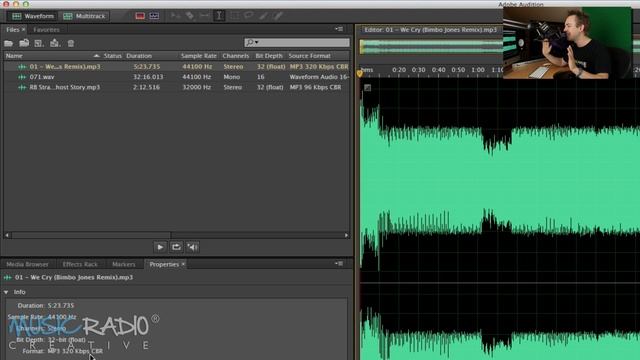Click 0:30 on the timeline ruler
Viewport: 640px width, 360px height.
click(418, 70)
